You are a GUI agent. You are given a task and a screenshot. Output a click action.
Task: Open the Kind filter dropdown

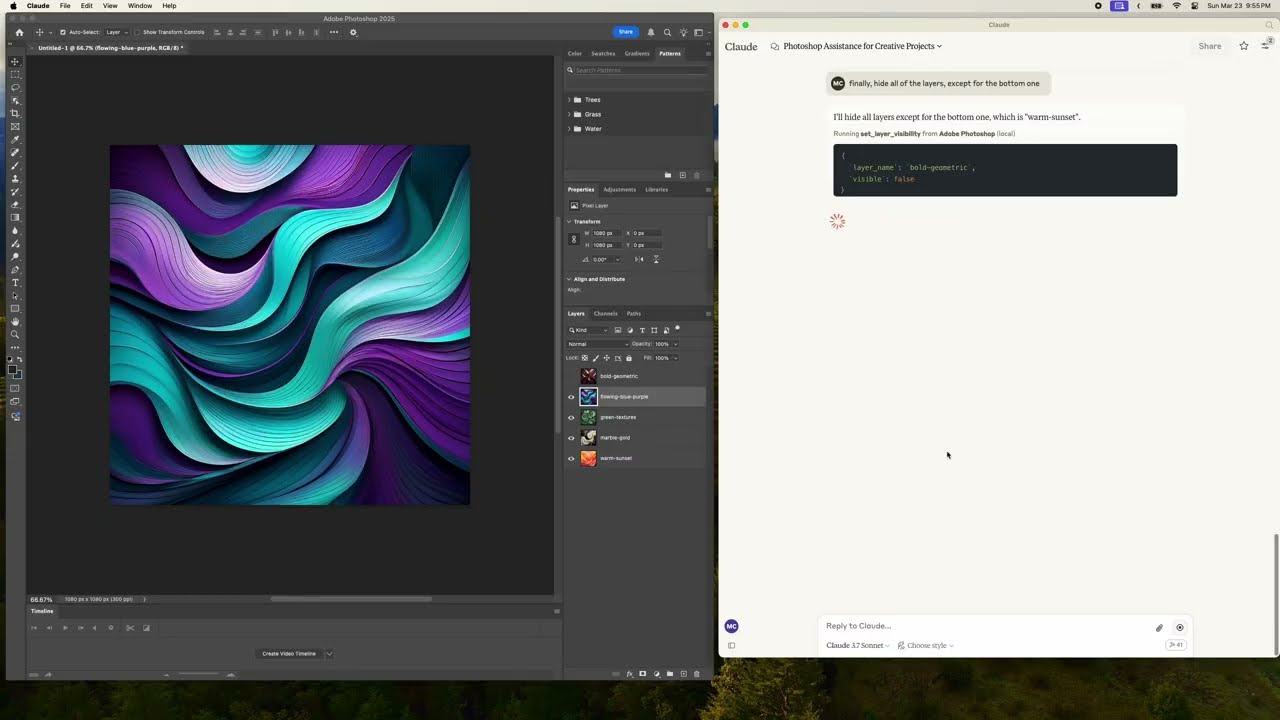click(x=588, y=330)
